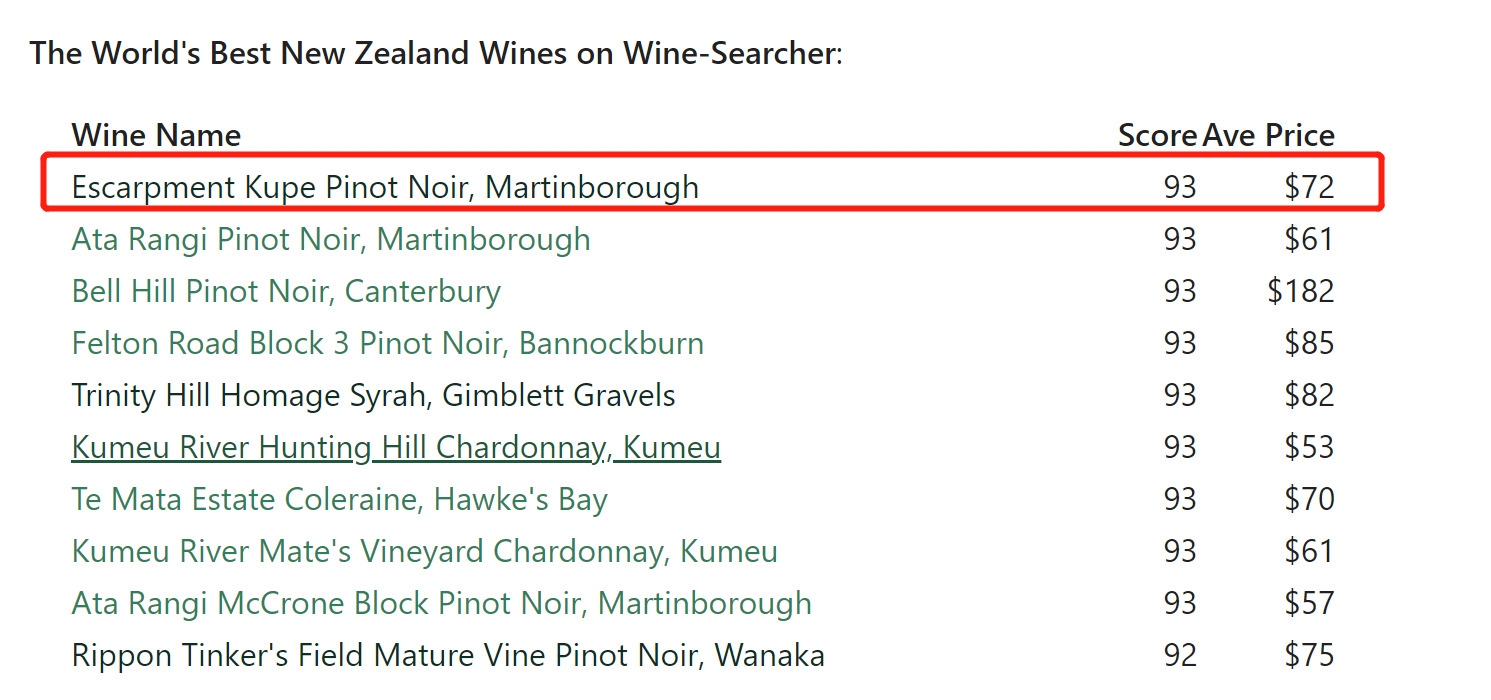The height and width of the screenshot is (700, 1491).
Task: Select Felton Road Block 3 Pinot Noir
Action: coord(387,344)
